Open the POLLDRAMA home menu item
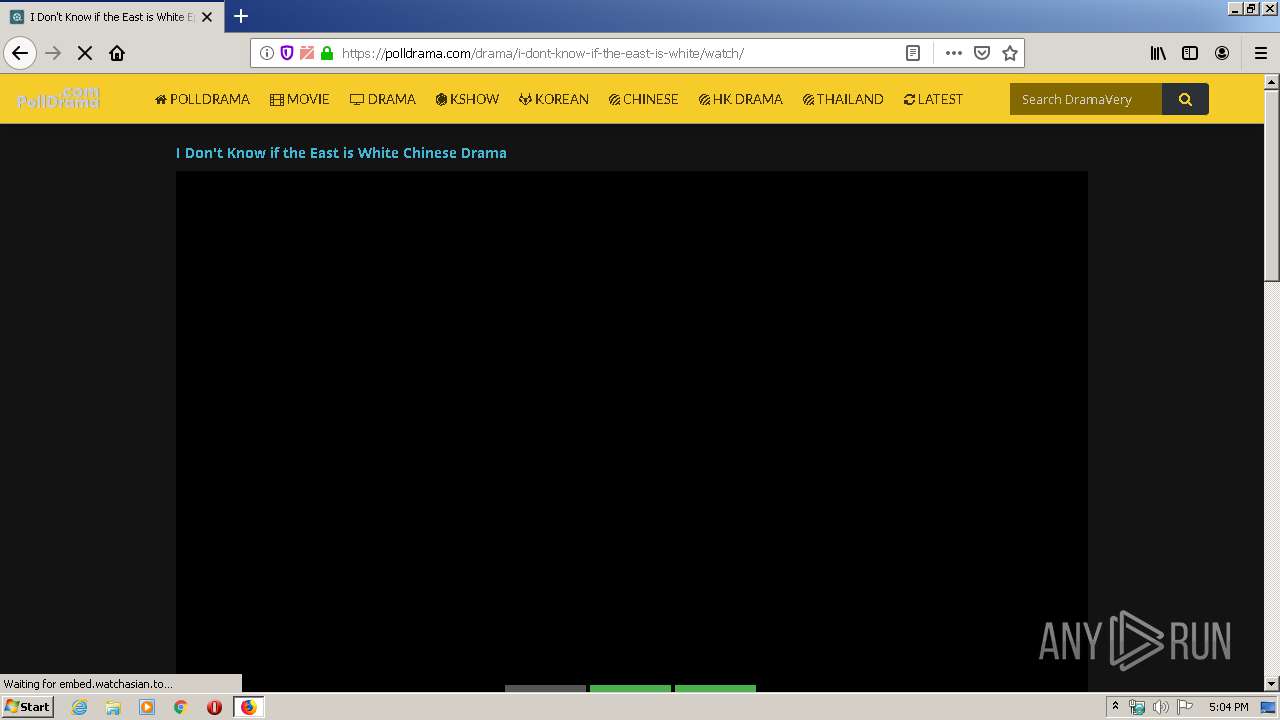Image resolution: width=1280 pixels, height=720 pixels. coord(202,99)
